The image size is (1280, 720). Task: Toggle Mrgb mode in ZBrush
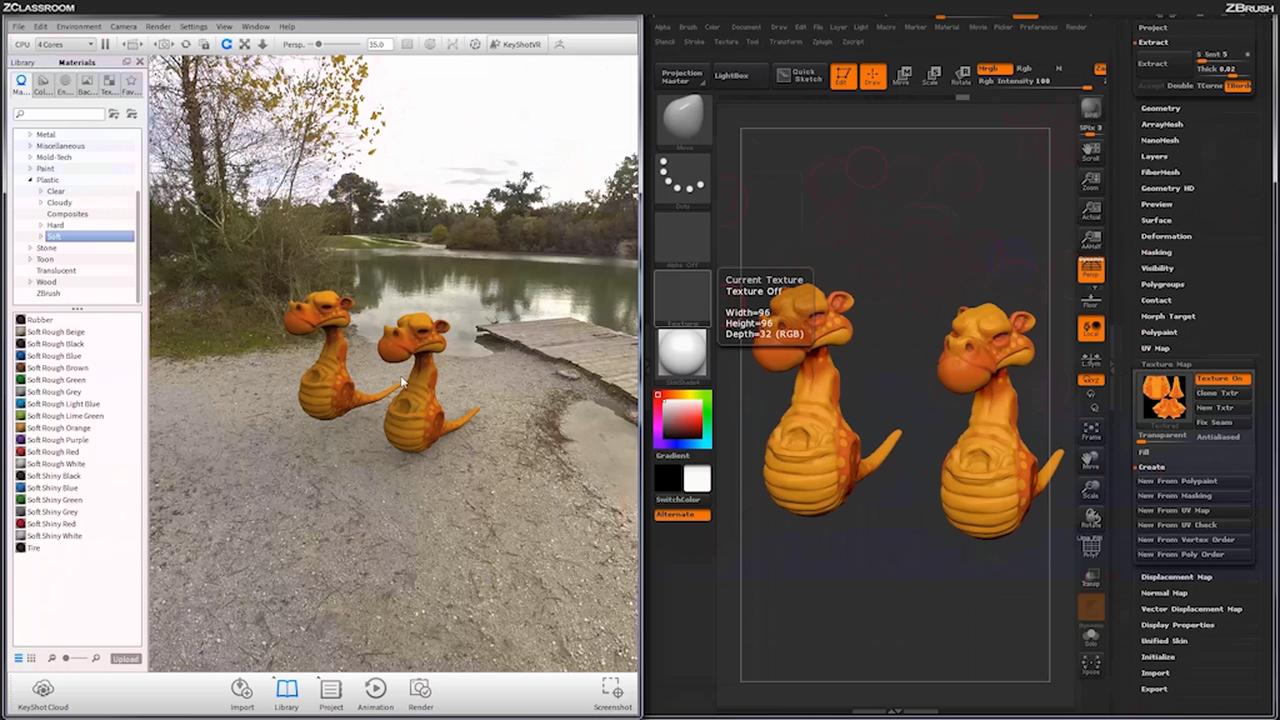click(x=994, y=69)
